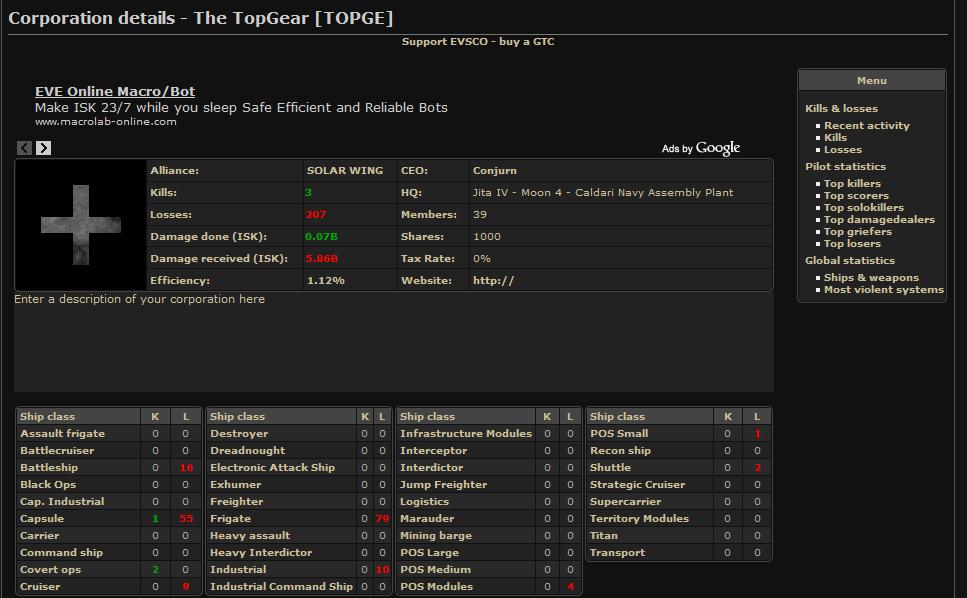Click Capsule losses value 55
This screenshot has width=967, height=598.
coord(186,518)
